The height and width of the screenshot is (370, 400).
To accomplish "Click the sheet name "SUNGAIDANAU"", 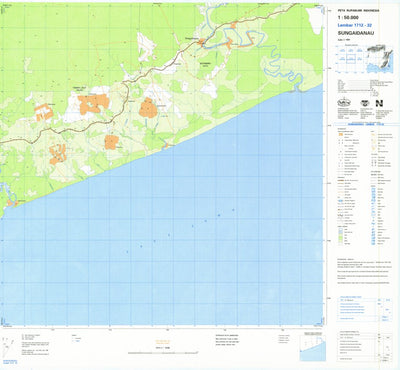I will 356,33.
